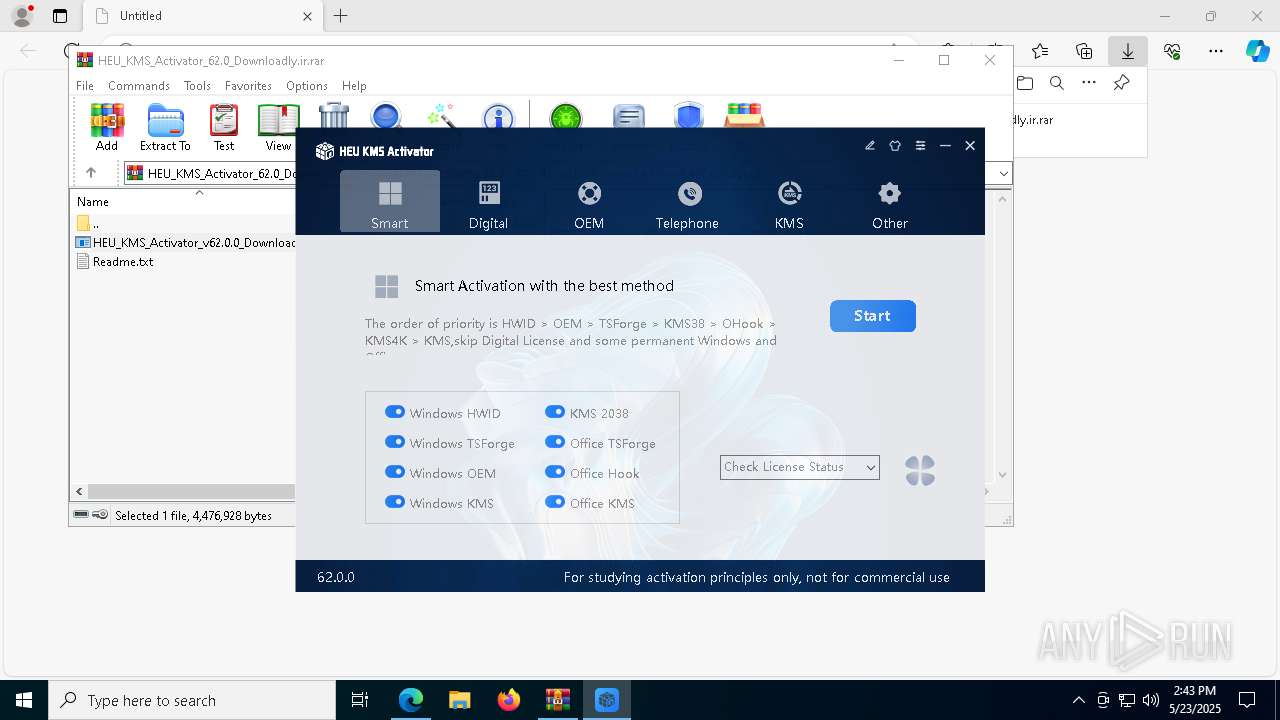Toggle the Windows OEM switch
Screen dimensions: 1280x720
[395, 472]
